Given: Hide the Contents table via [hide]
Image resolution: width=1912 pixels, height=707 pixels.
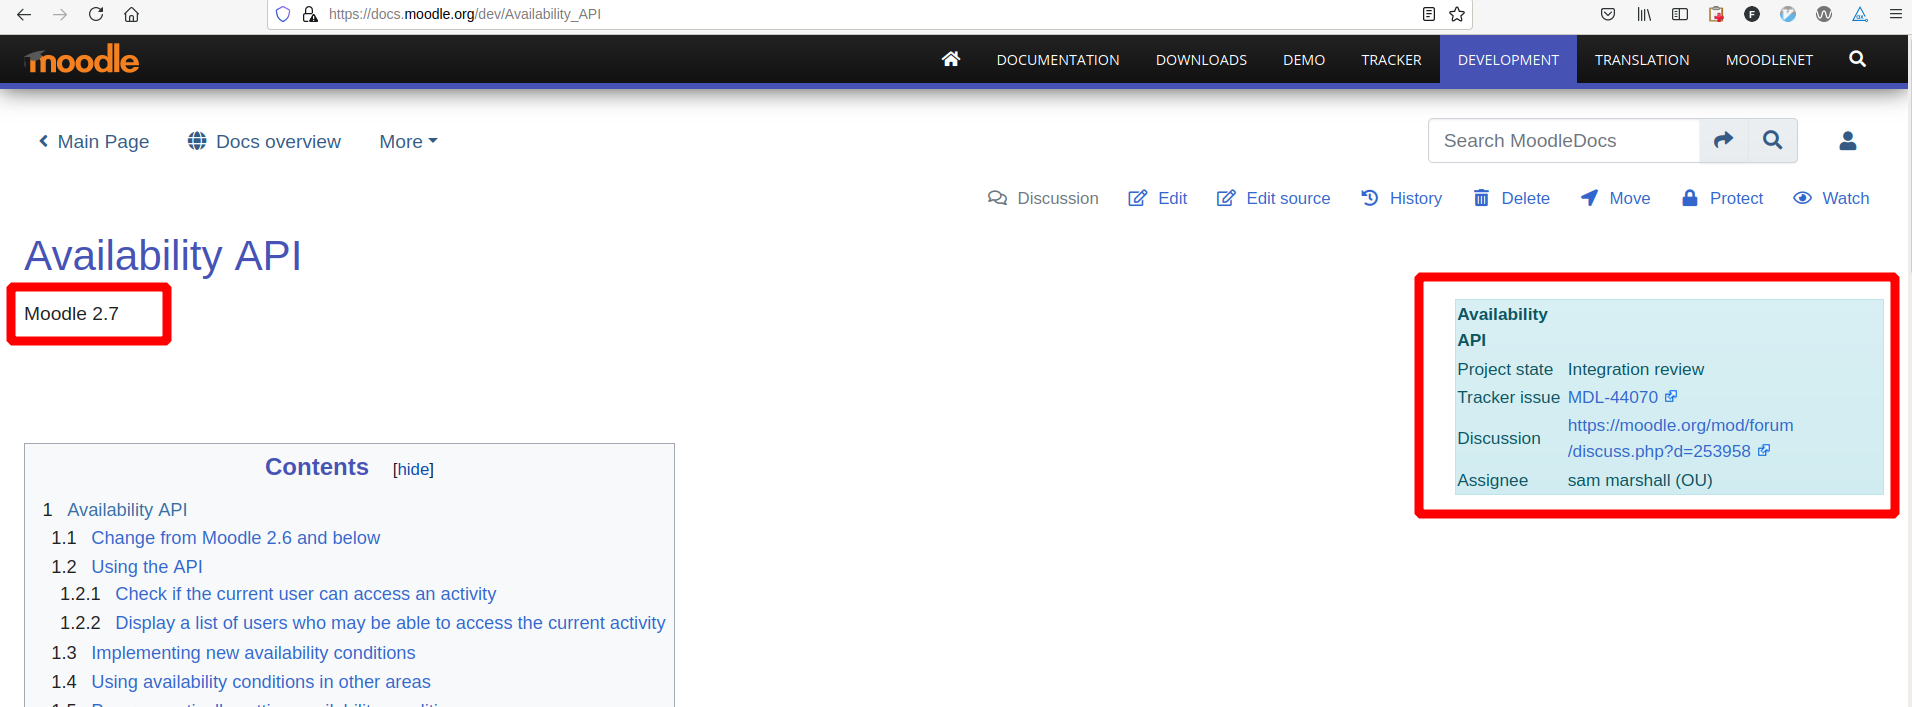Looking at the screenshot, I should tap(413, 469).
